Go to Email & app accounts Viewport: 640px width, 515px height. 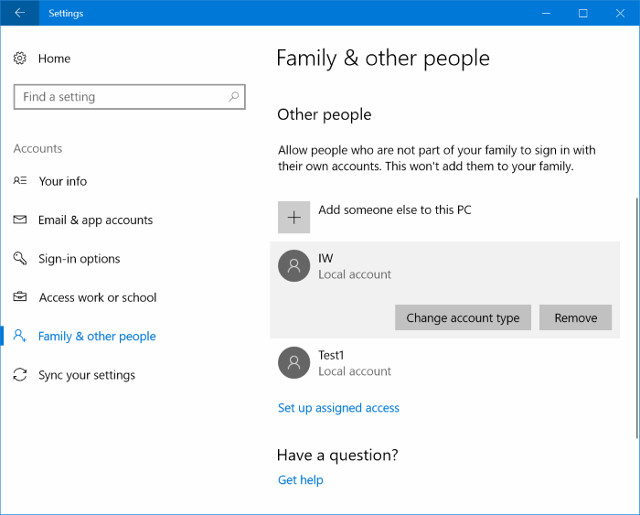click(x=95, y=220)
